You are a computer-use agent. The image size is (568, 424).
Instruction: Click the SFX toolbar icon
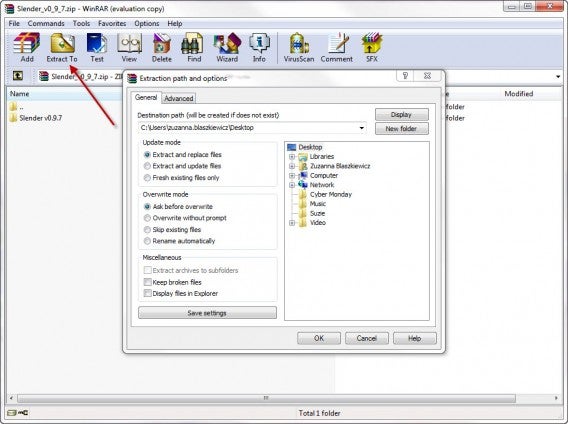[372, 47]
